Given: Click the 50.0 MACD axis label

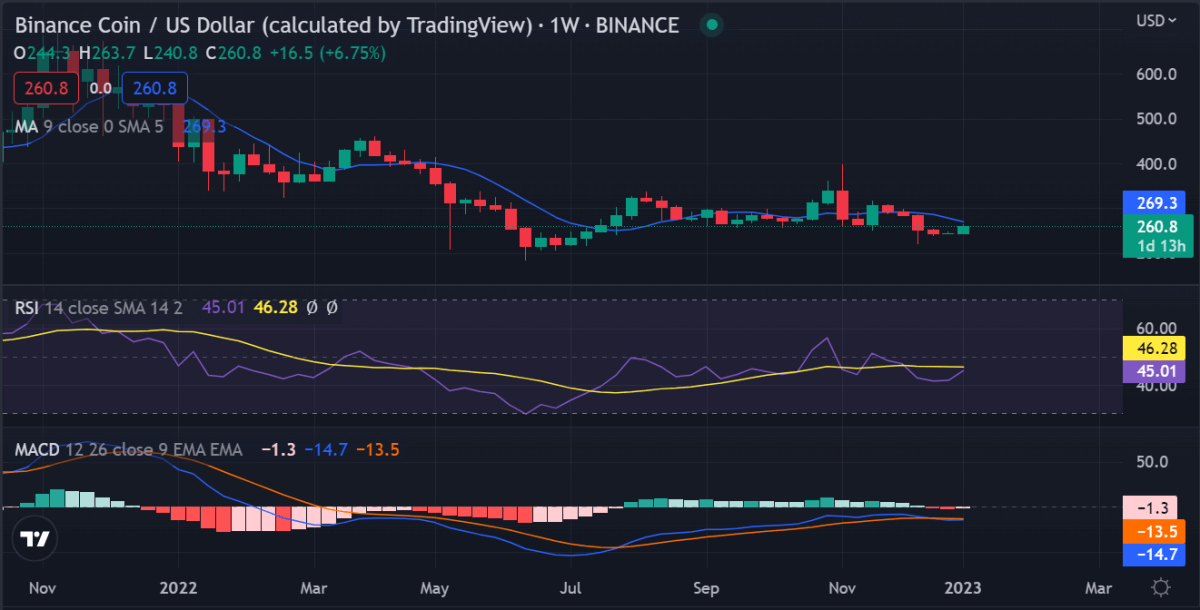Looking at the screenshot, I should pos(1154,462).
